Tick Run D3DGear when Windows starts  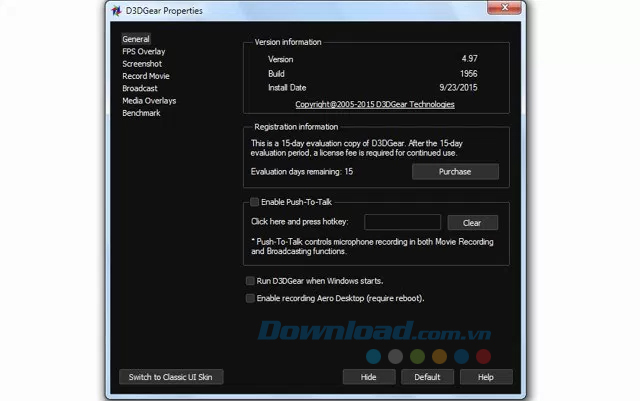(250, 281)
